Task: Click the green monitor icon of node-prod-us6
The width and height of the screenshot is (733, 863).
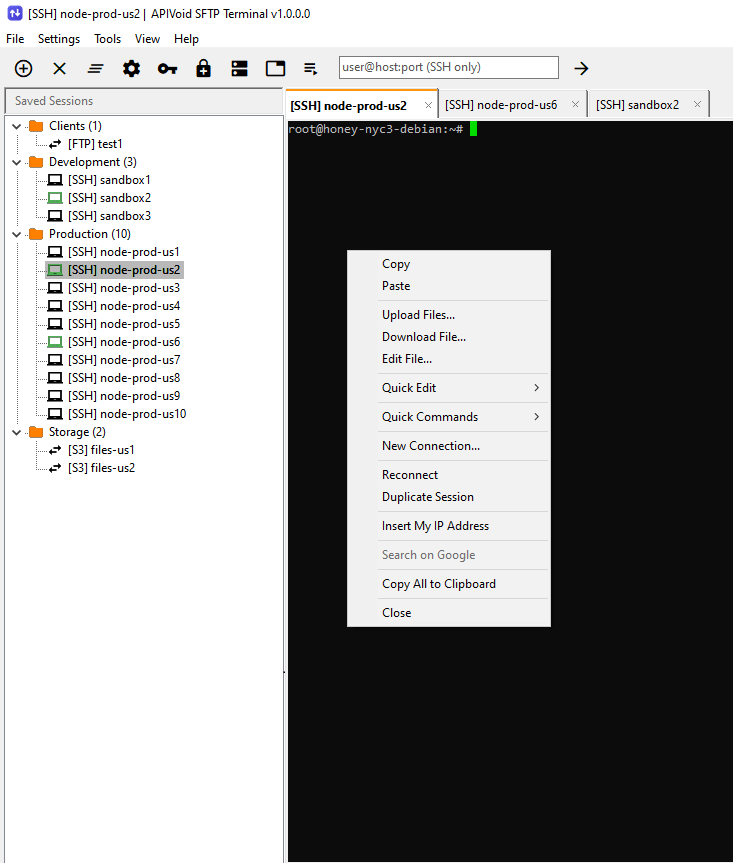Action: (x=55, y=342)
